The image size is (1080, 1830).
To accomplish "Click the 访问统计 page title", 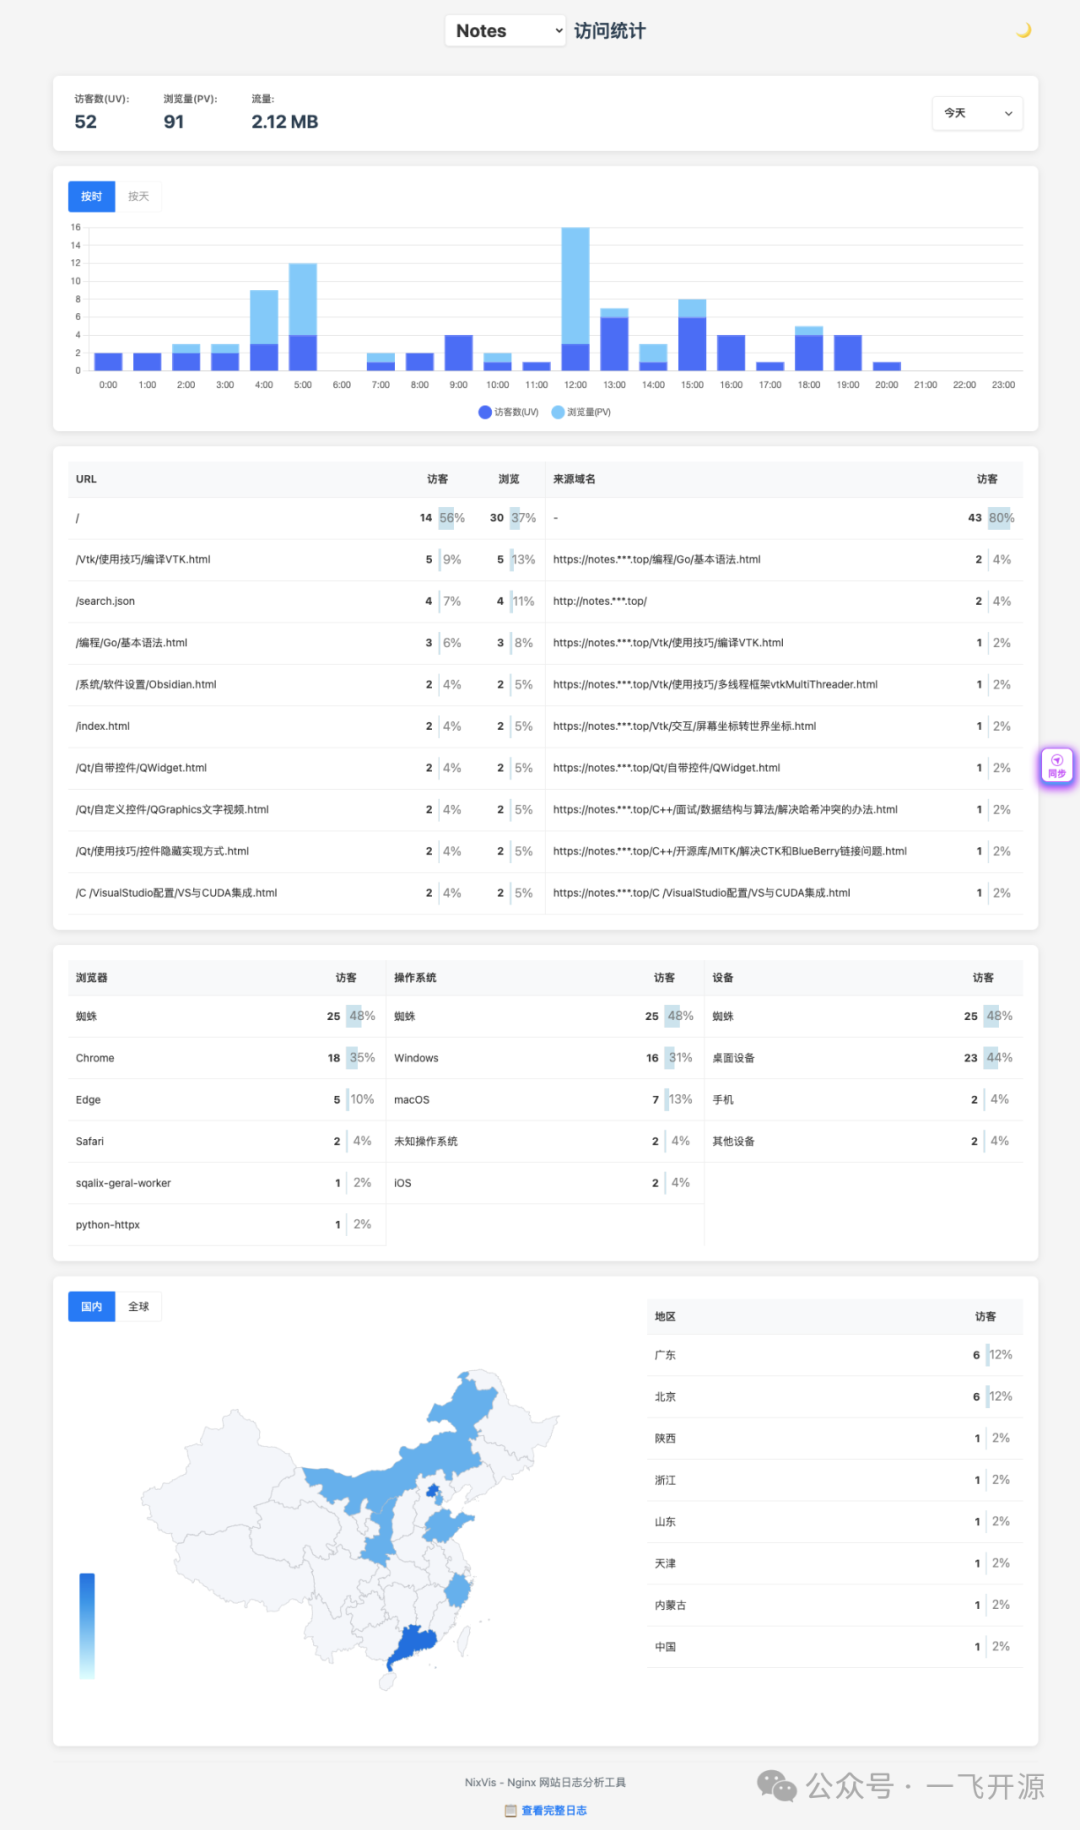I will [x=610, y=31].
